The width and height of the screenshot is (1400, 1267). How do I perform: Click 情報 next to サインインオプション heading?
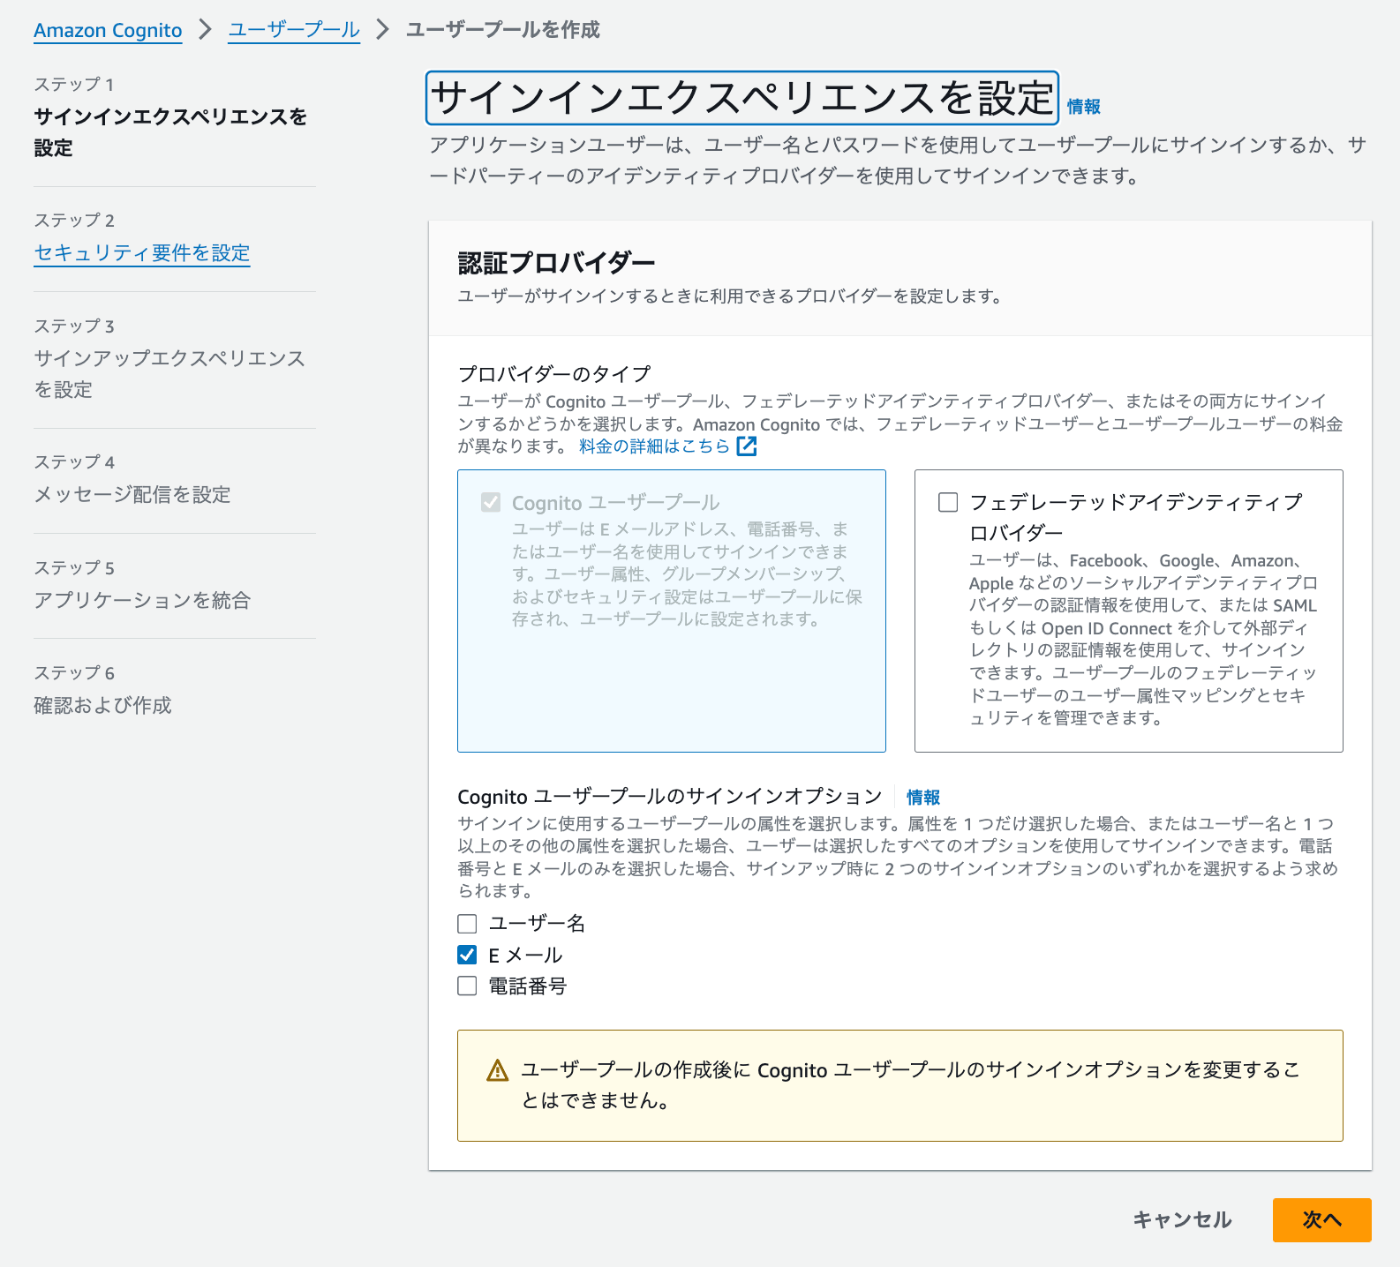923,797
